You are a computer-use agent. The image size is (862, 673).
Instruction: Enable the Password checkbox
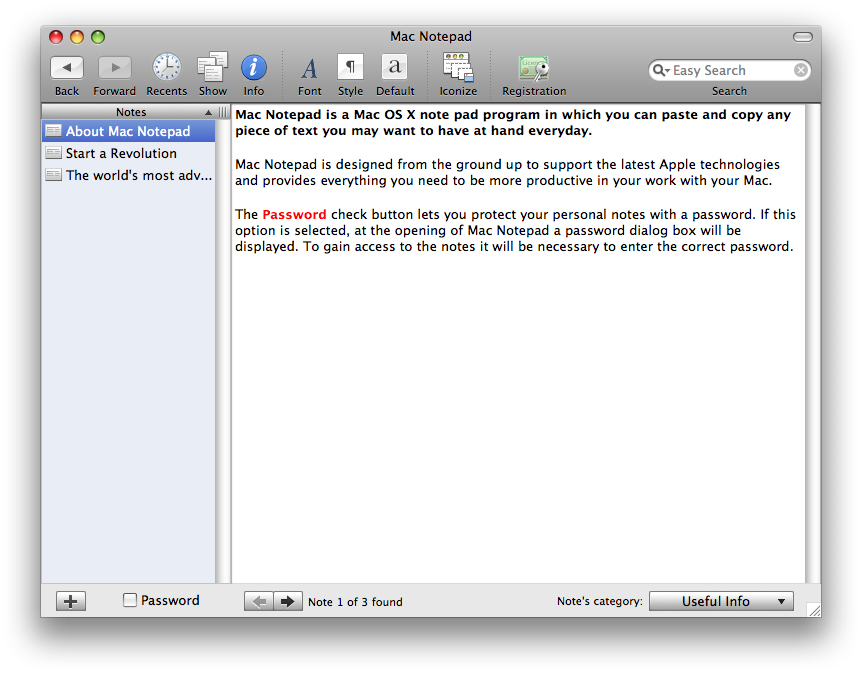pyautogui.click(x=130, y=601)
